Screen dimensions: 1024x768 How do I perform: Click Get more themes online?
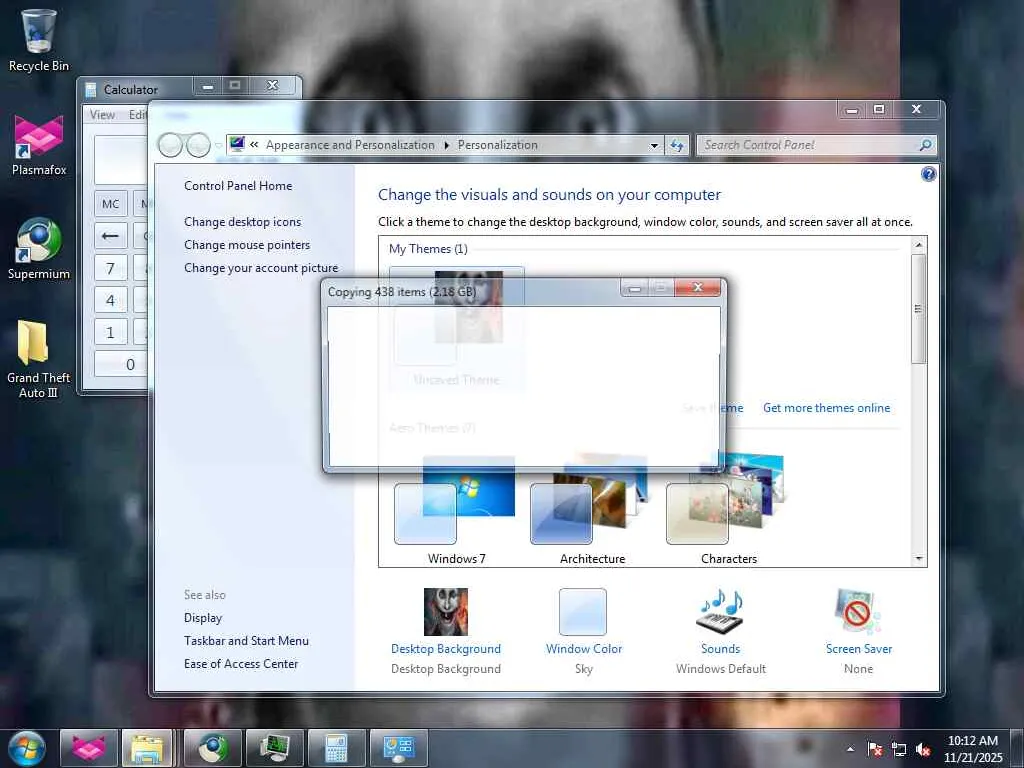tap(826, 408)
